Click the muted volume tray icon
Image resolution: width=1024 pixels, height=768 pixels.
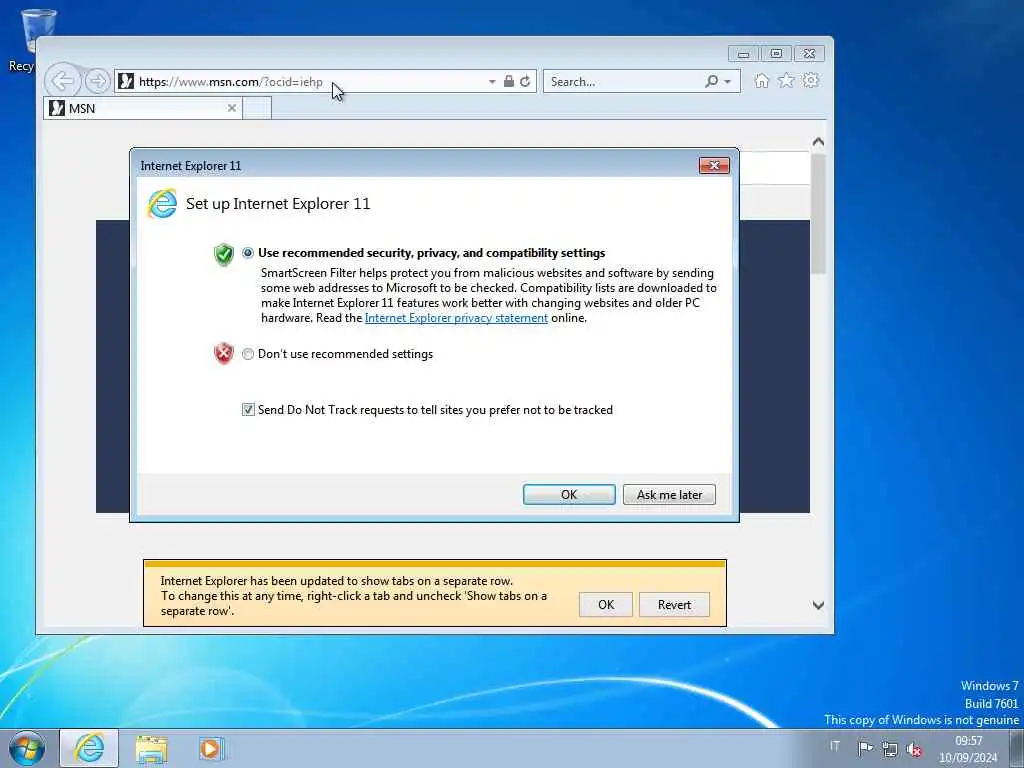click(914, 749)
